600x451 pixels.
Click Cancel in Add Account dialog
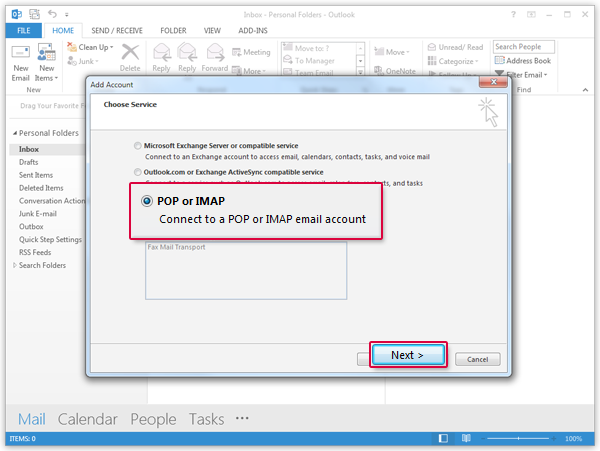point(477,359)
